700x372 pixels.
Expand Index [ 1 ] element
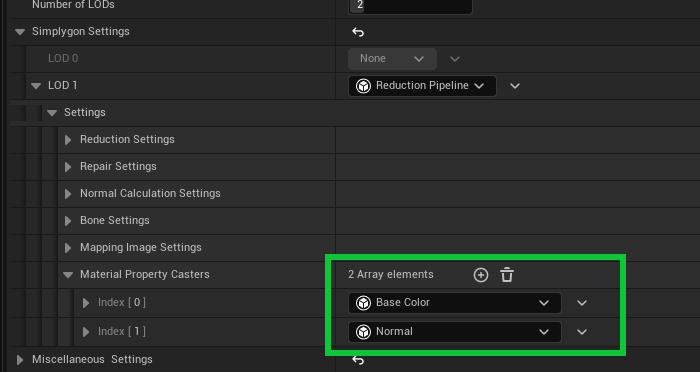86,332
